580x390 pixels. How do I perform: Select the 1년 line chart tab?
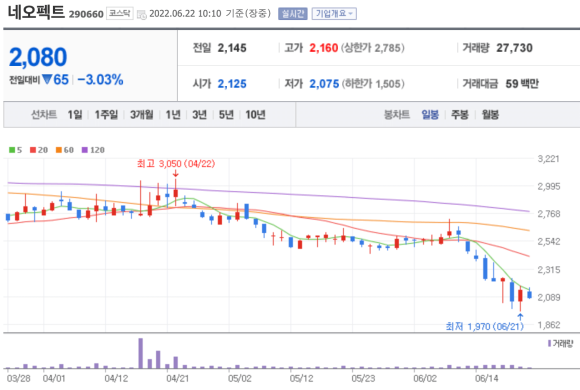(173, 115)
